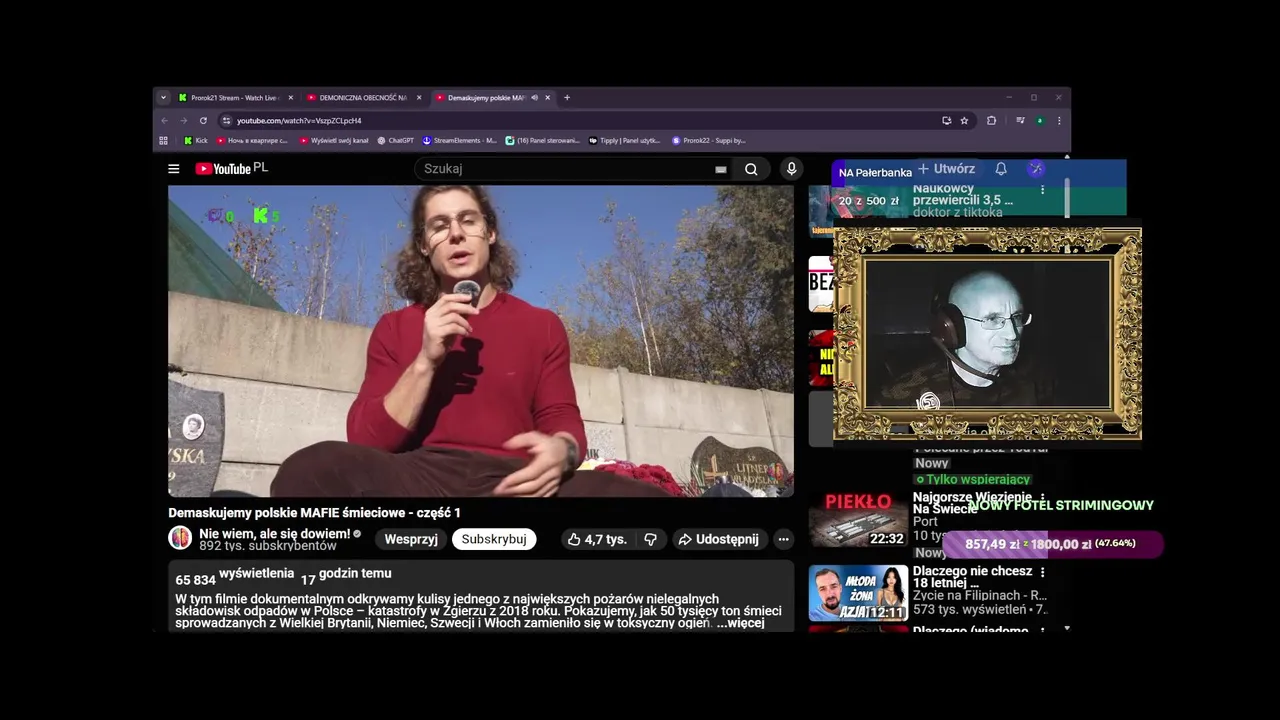Share video via Udostępnij
Screen dimensions: 1280x720
718,539
